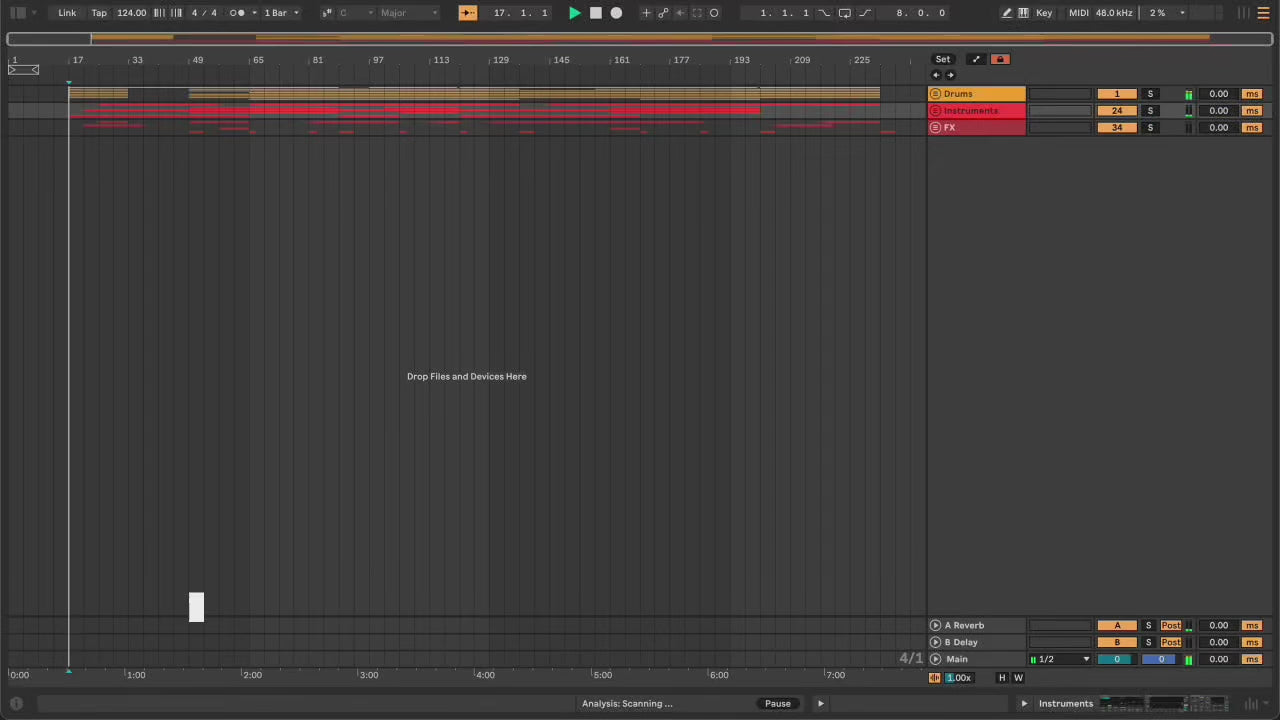Open Main output 1/2 dropdown
Image resolution: width=1280 pixels, height=720 pixels.
coord(1062,659)
